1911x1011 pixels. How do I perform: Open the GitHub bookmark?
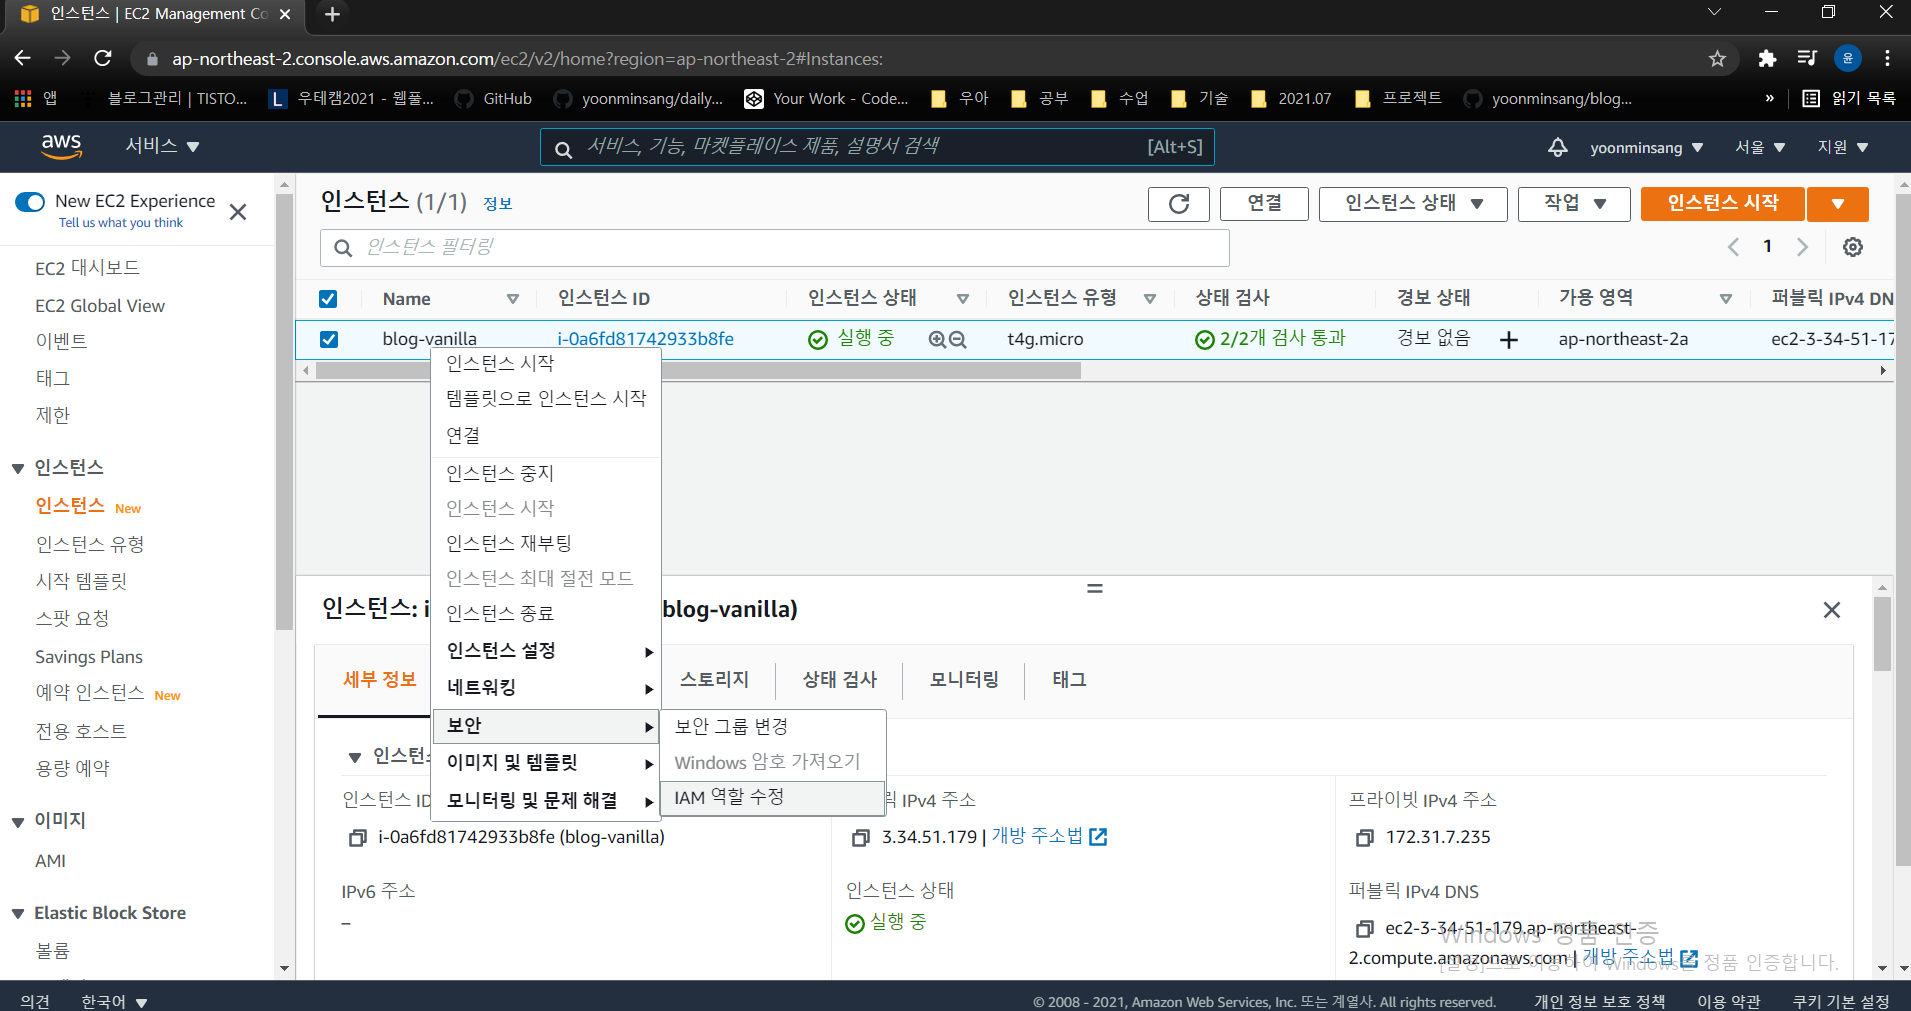point(493,99)
